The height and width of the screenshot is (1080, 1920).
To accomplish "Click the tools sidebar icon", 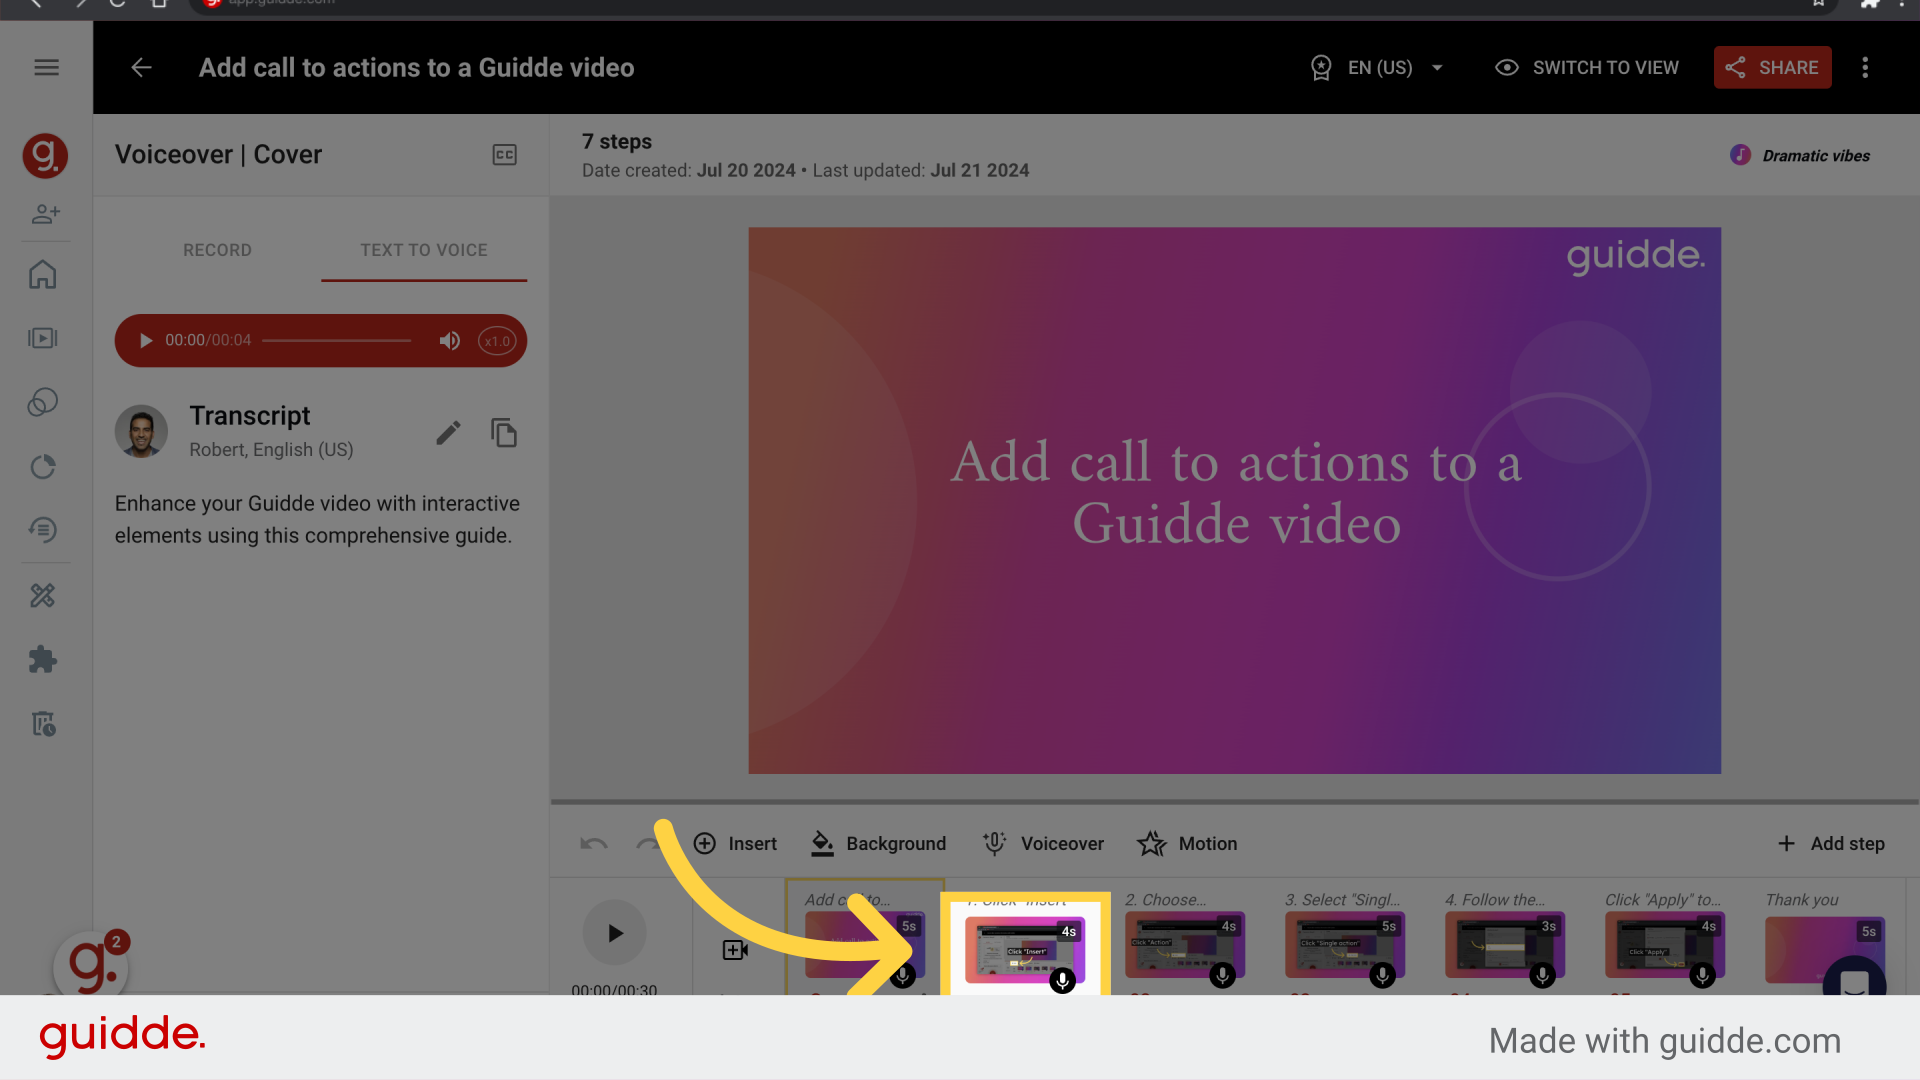I will point(44,595).
